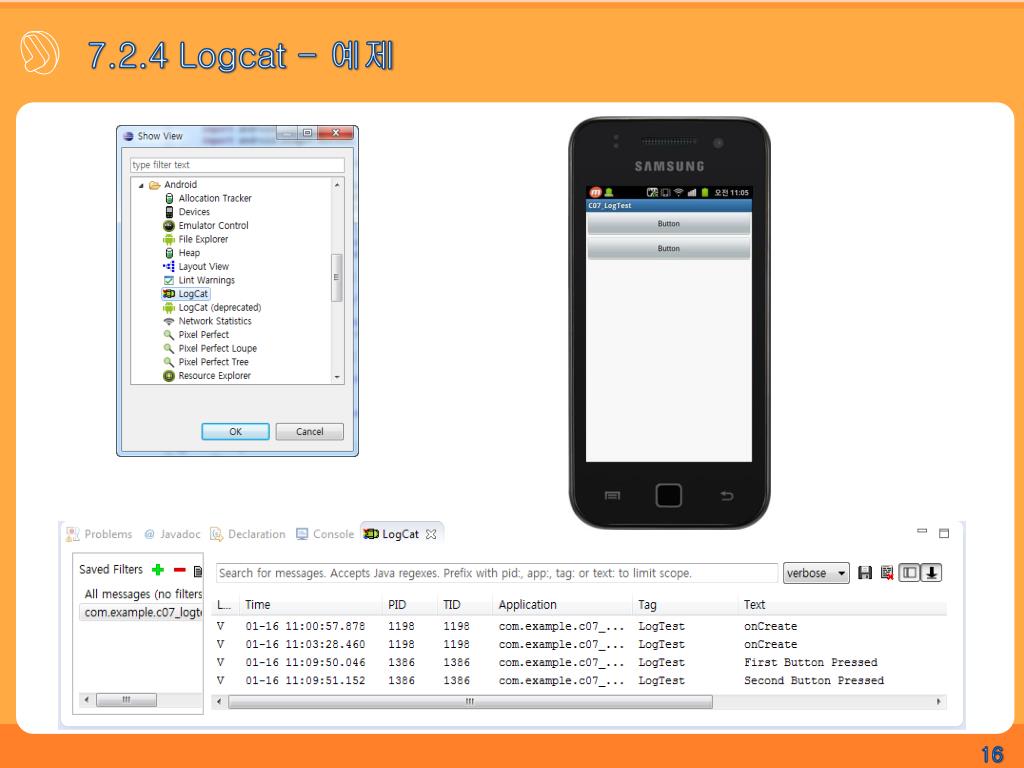The width and height of the screenshot is (1024, 768).
Task: Select All messages (no filters)
Action: (x=142, y=594)
